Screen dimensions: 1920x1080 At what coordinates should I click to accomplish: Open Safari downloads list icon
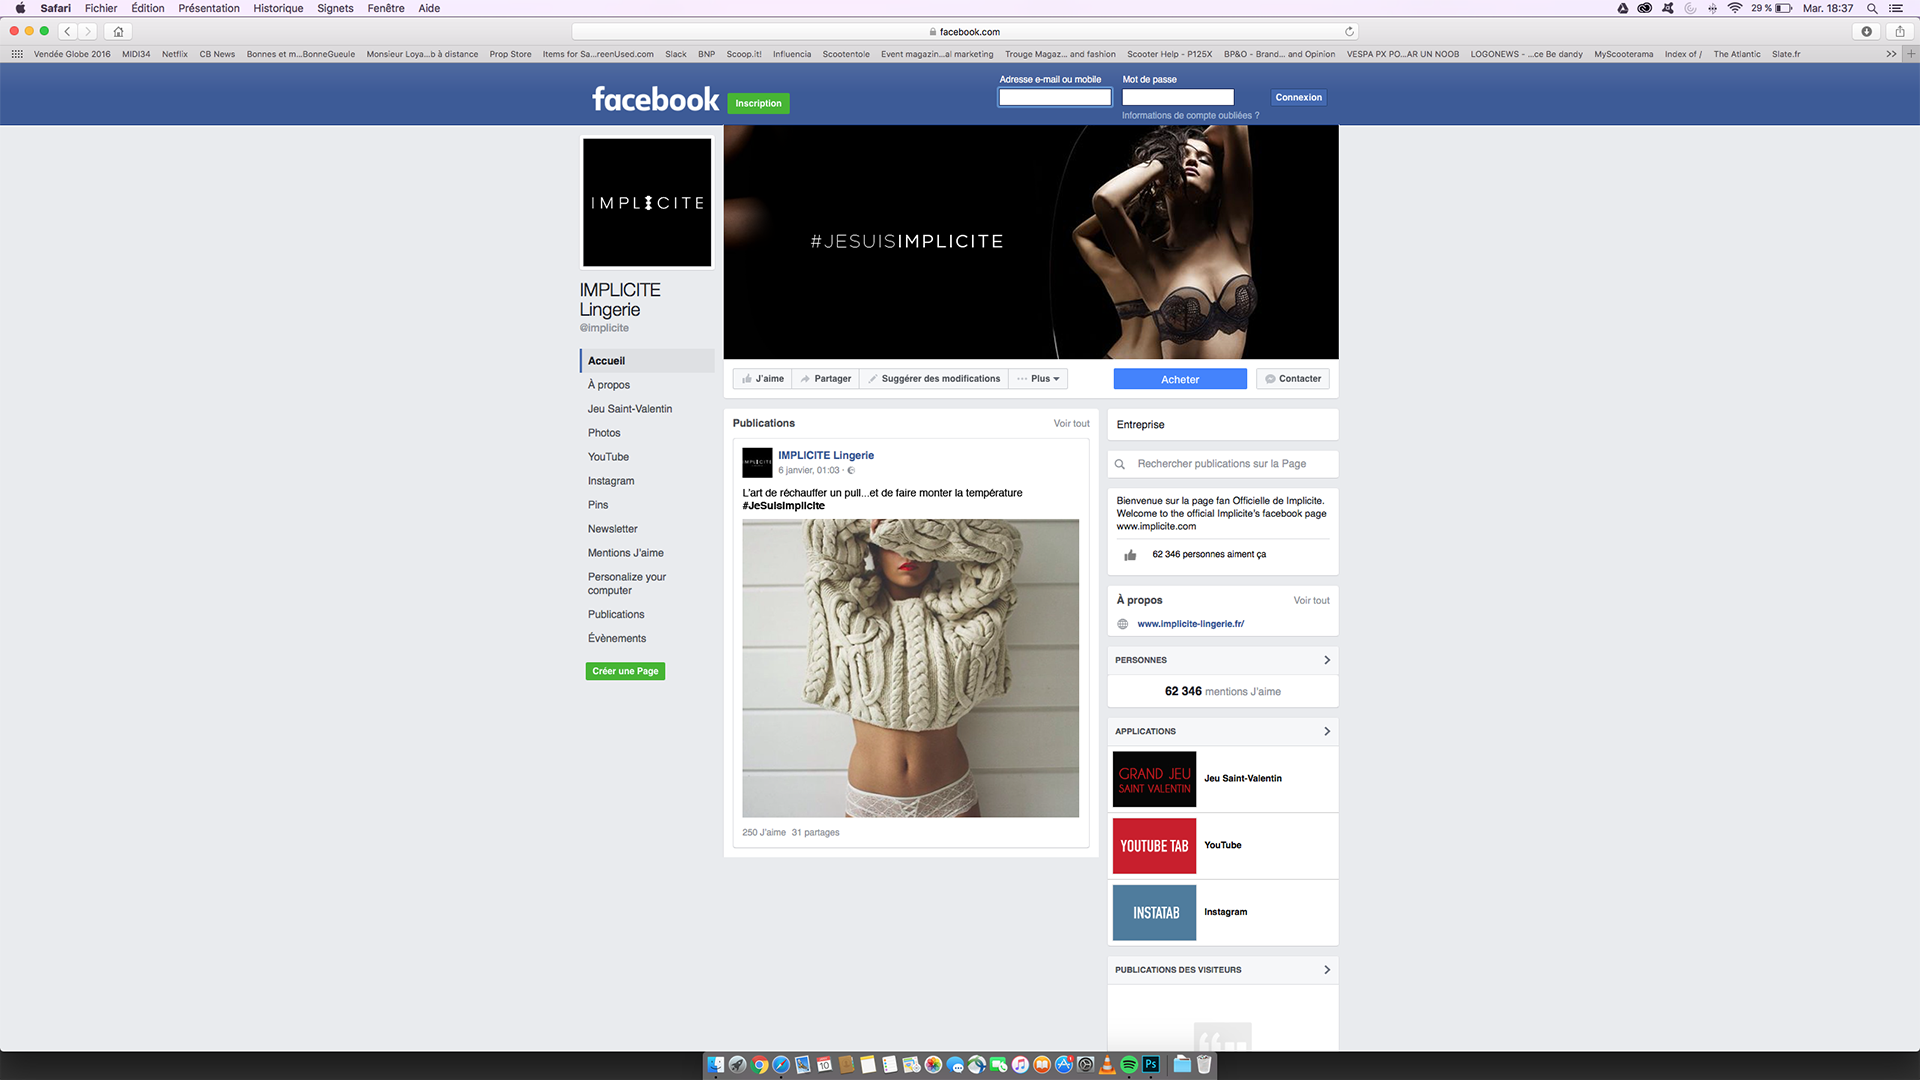(1866, 31)
